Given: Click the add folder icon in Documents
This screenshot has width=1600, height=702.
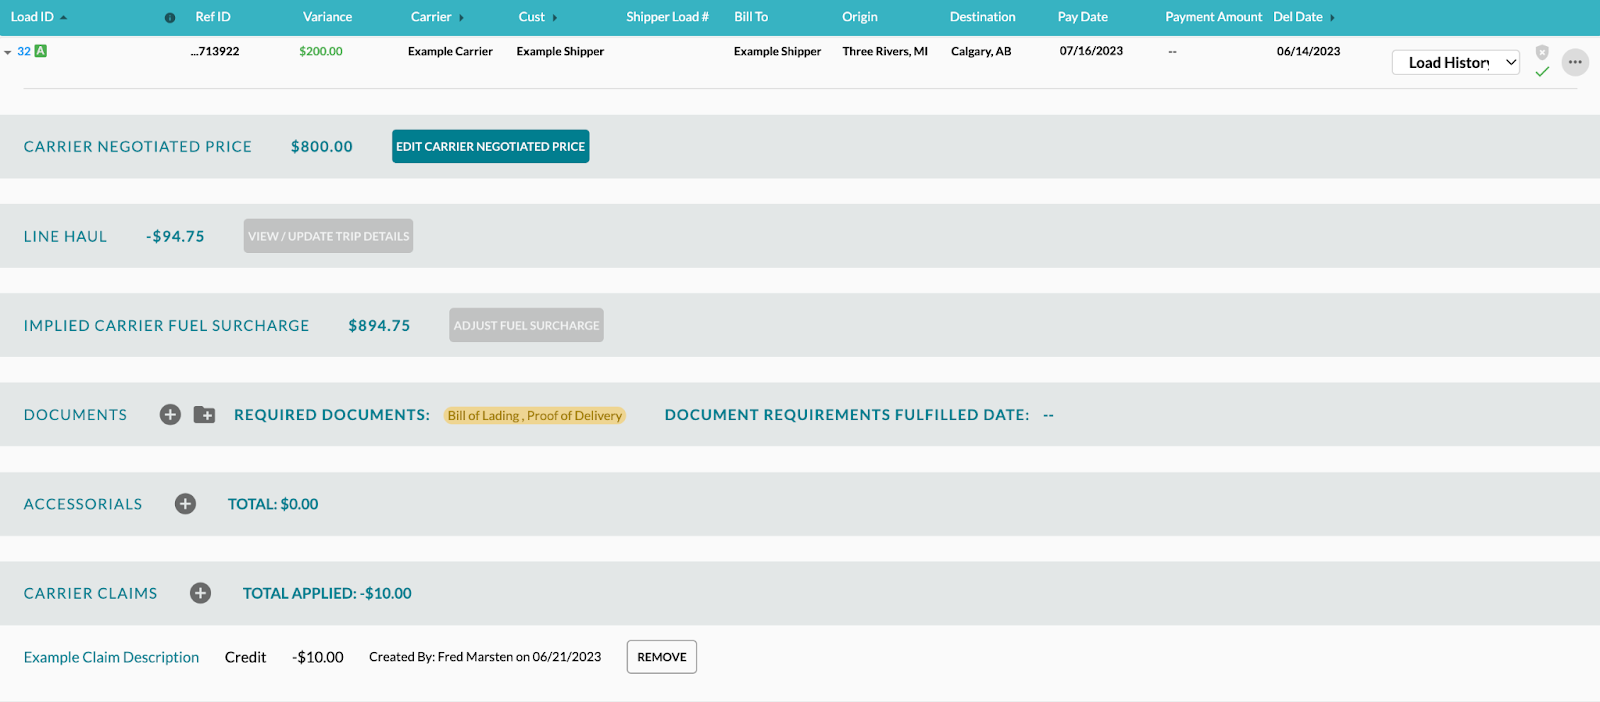Looking at the screenshot, I should 204,414.
